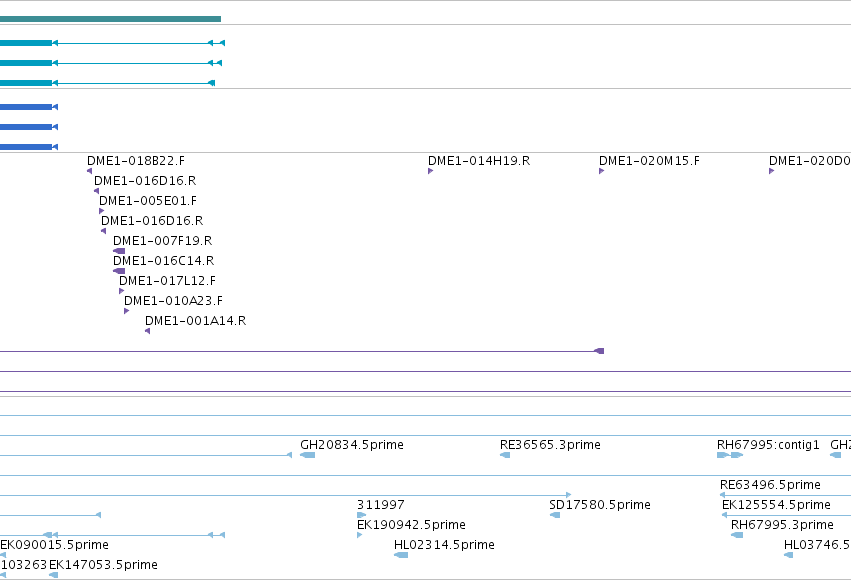Select the DME1-014H19.R label
The image size is (851, 580).
pyautogui.click(x=479, y=161)
